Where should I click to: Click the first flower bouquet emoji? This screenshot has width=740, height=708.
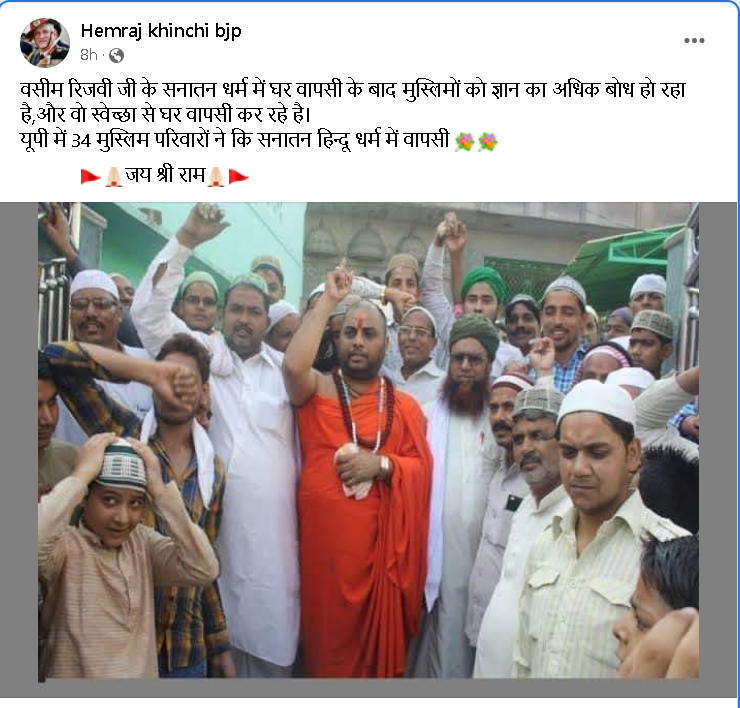coord(464,142)
